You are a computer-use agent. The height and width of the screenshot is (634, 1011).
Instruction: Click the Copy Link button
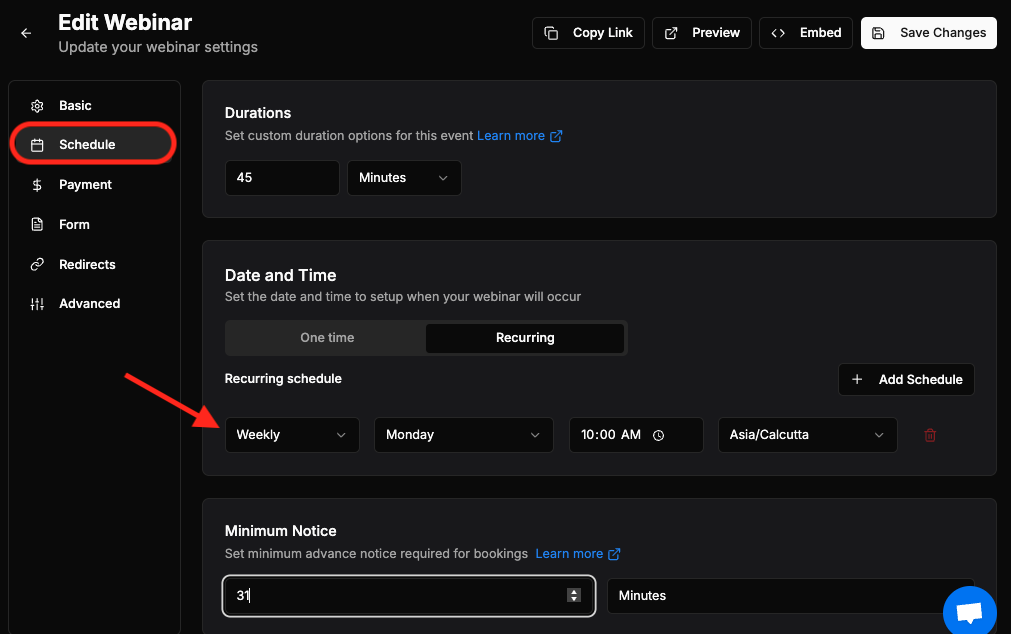tap(588, 33)
